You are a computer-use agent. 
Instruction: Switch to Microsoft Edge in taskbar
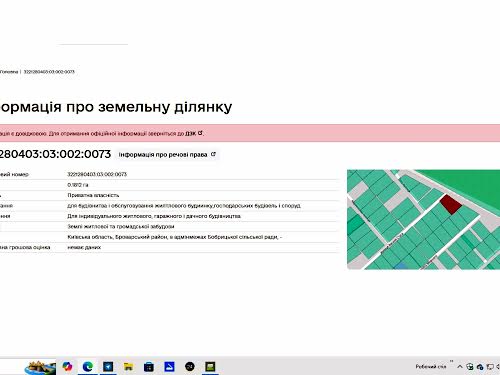click(x=88, y=367)
